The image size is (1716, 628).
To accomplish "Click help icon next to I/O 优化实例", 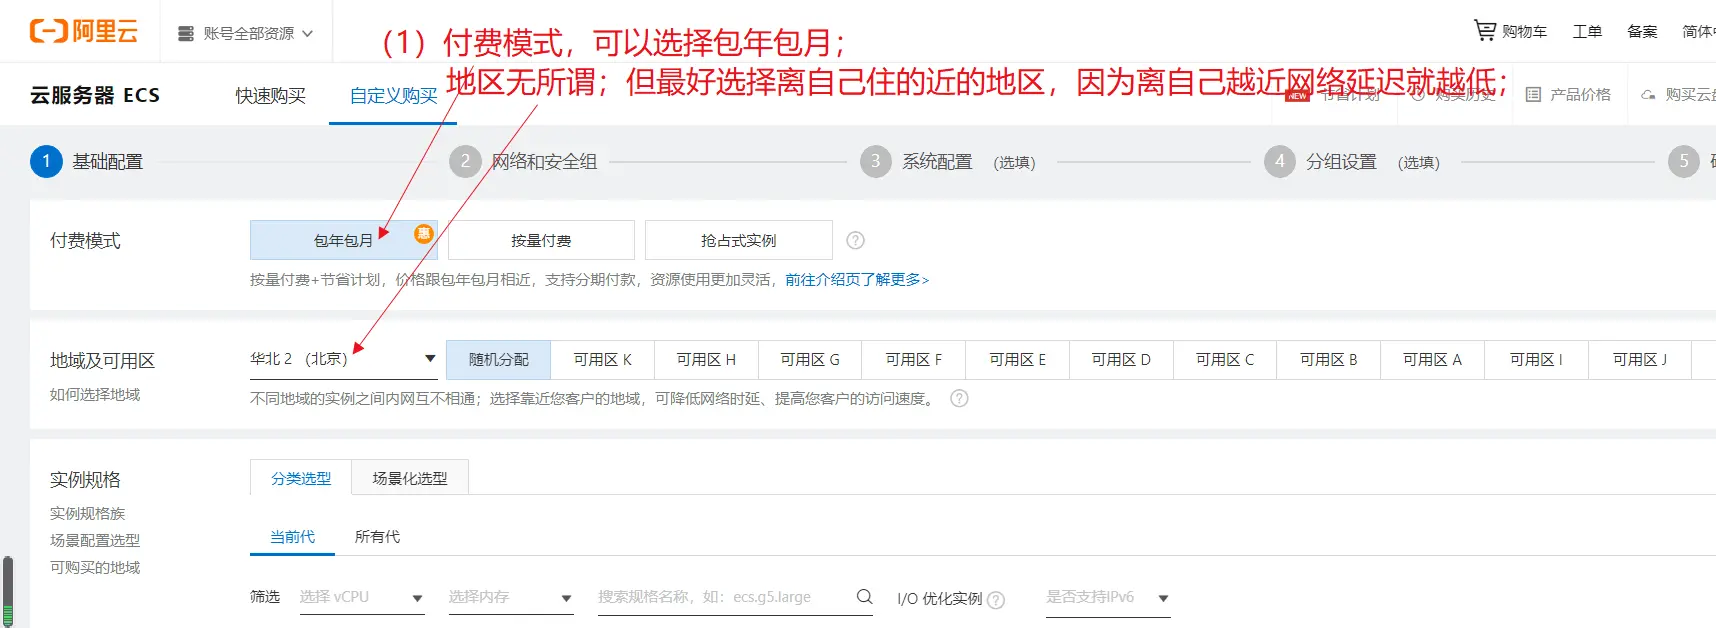I will click(x=996, y=600).
